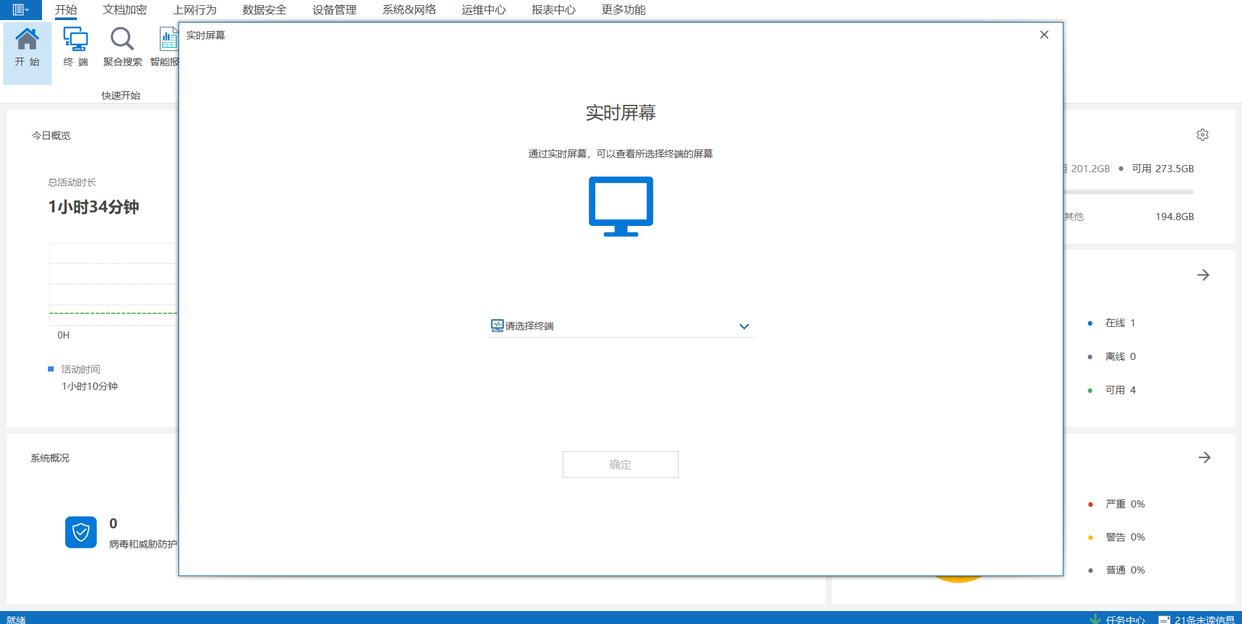The image size is (1242, 624).
Task: Click the 离线 0 status entry
Action: [x=1112, y=356]
